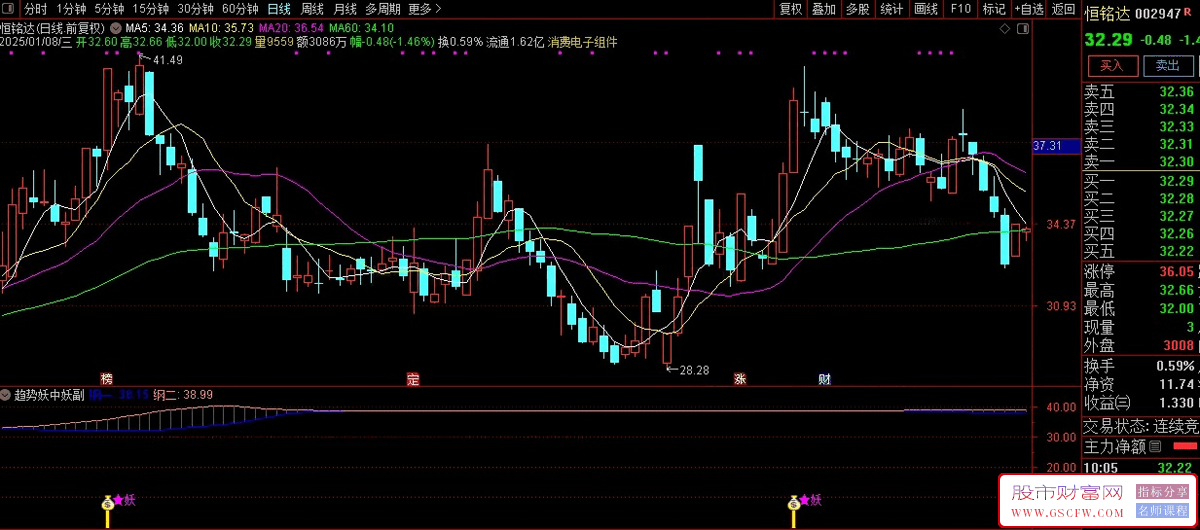Click the MA5: 34.36 label
This screenshot has width=1200, height=530.
[x=154, y=28]
